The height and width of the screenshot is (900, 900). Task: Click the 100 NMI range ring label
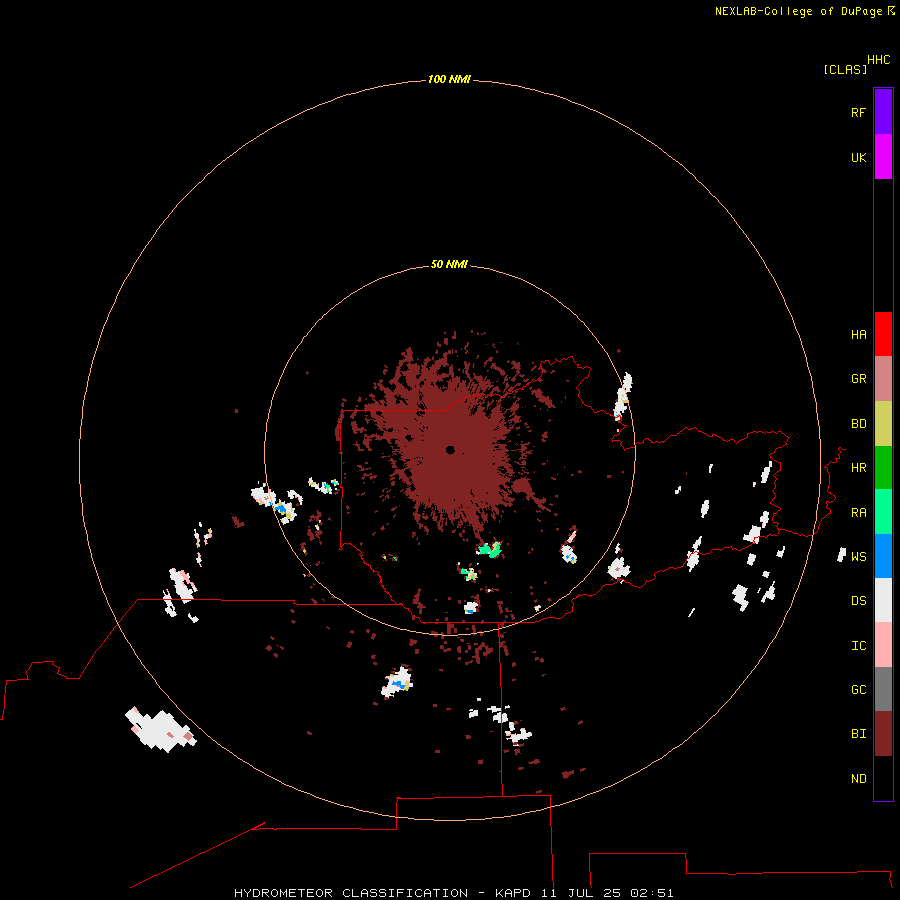(x=449, y=79)
